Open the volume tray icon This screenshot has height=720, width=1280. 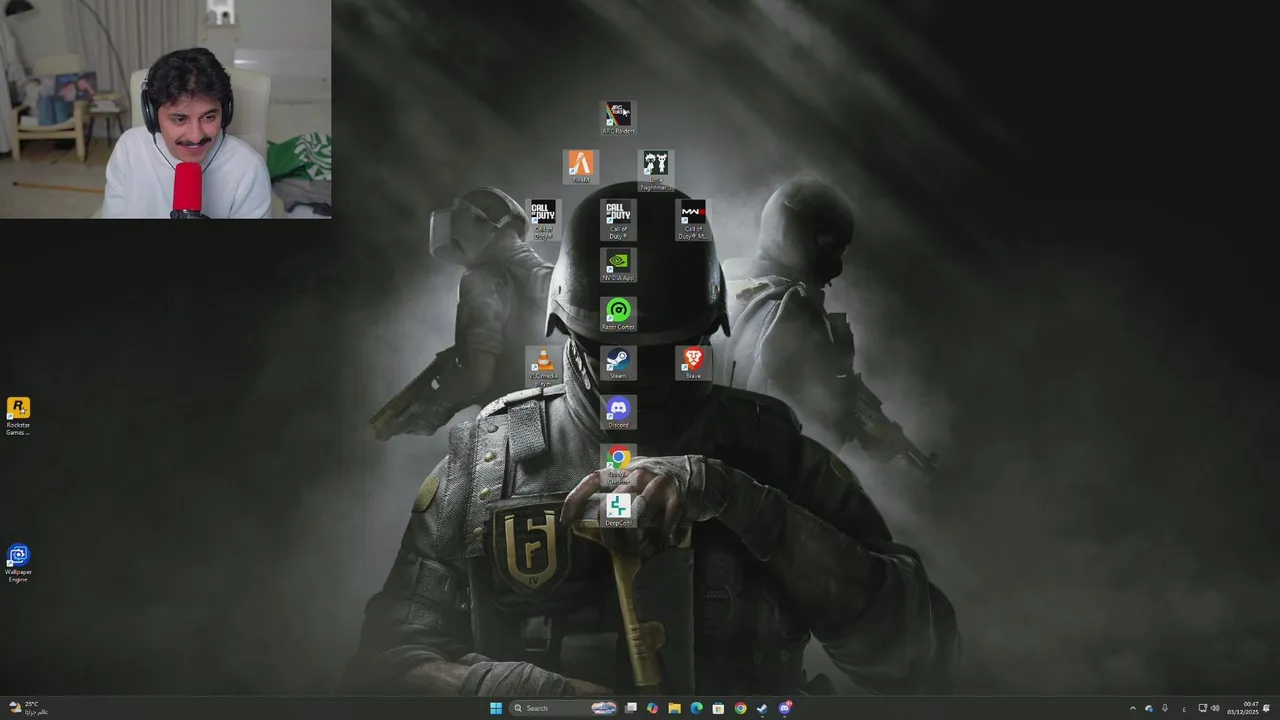tap(1215, 708)
